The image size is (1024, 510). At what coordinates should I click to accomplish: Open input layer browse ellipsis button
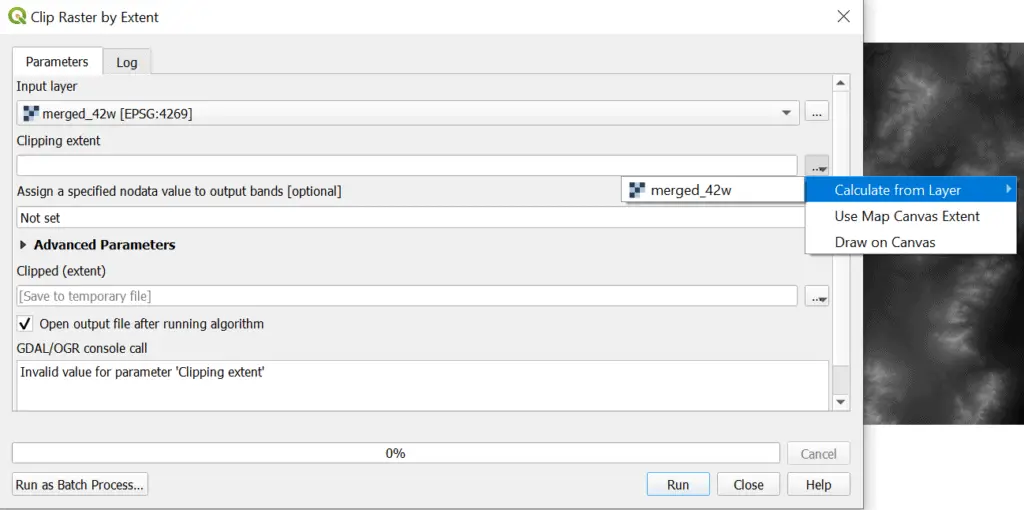(816, 113)
